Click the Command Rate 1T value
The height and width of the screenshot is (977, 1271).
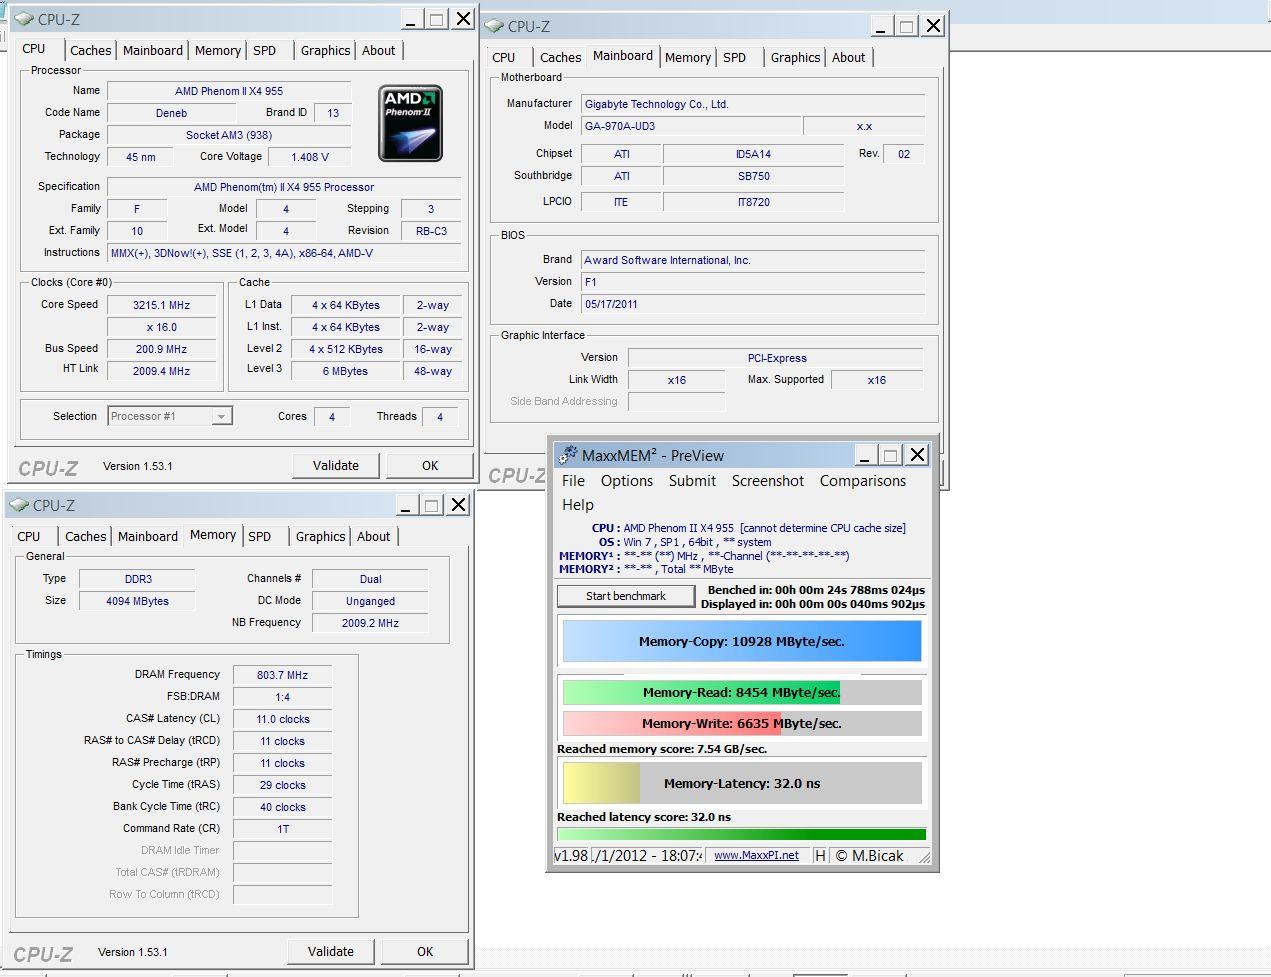point(283,829)
